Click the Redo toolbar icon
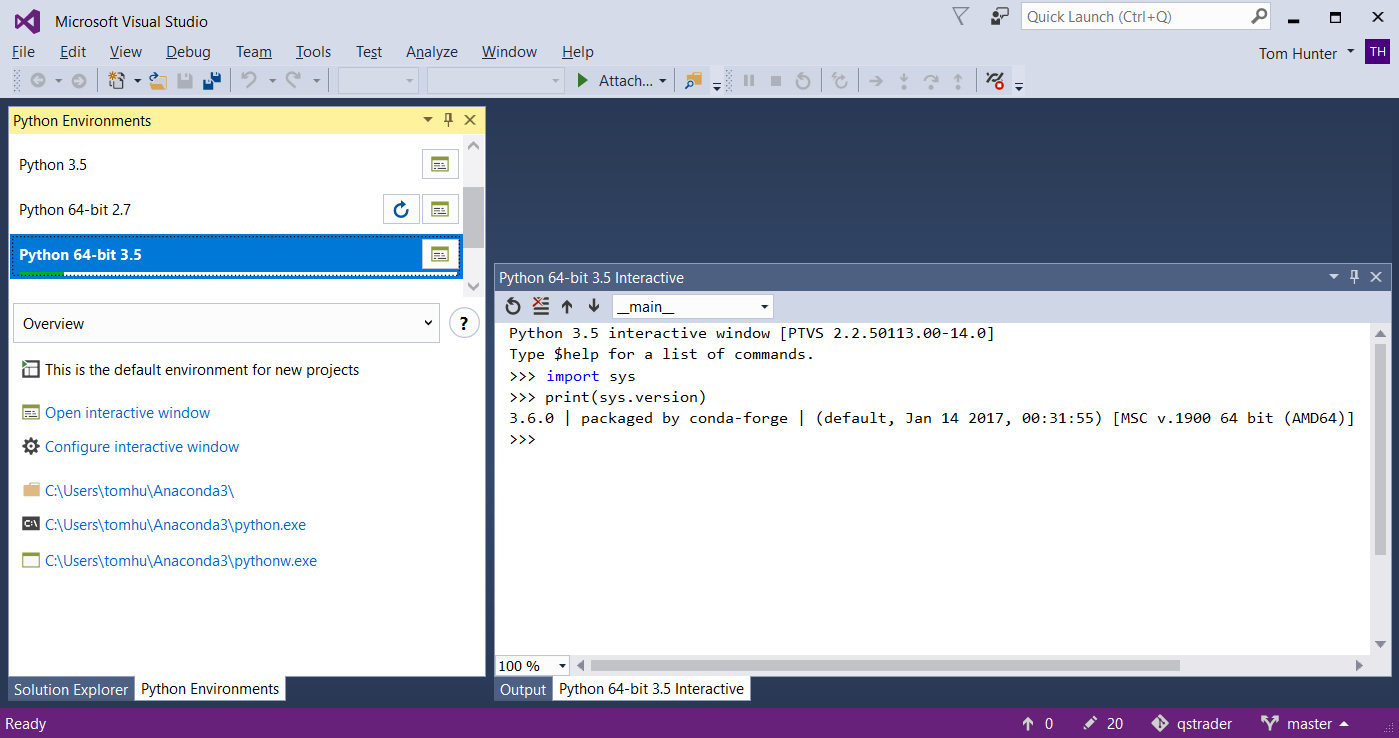The height and width of the screenshot is (738, 1399). tap(294, 81)
